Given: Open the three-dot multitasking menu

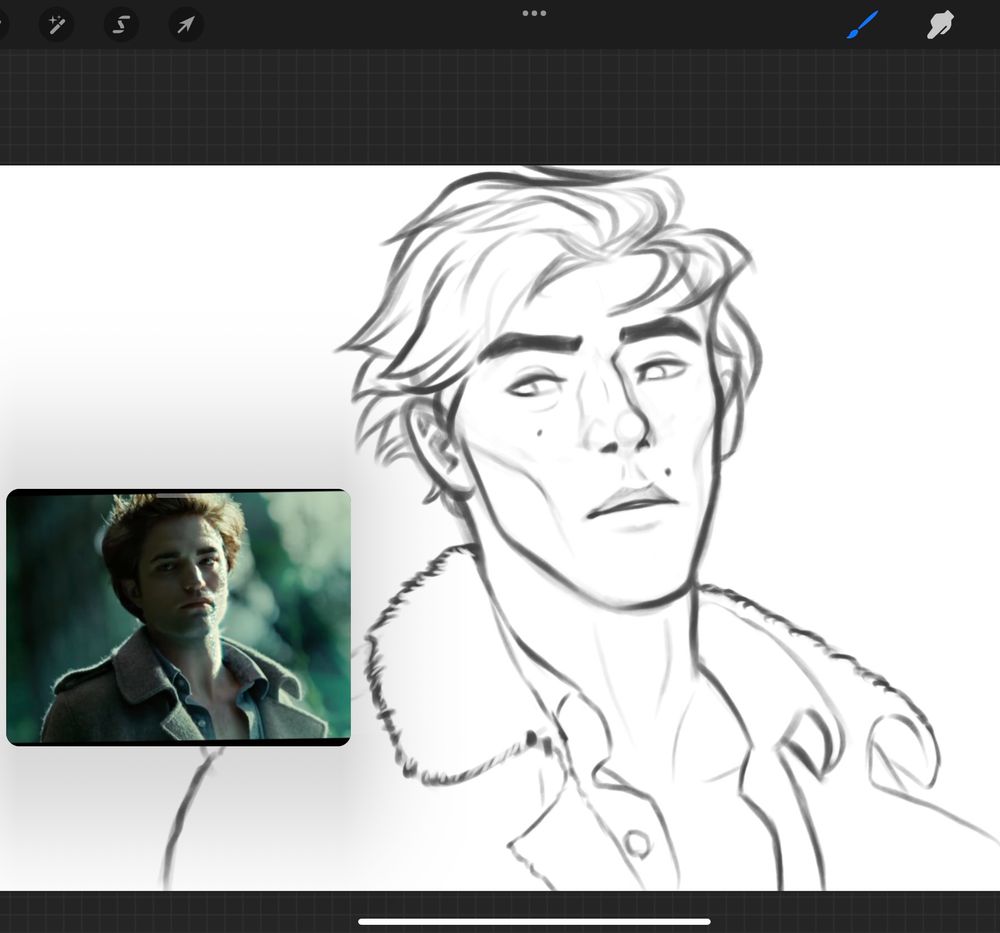Looking at the screenshot, I should 534,13.
